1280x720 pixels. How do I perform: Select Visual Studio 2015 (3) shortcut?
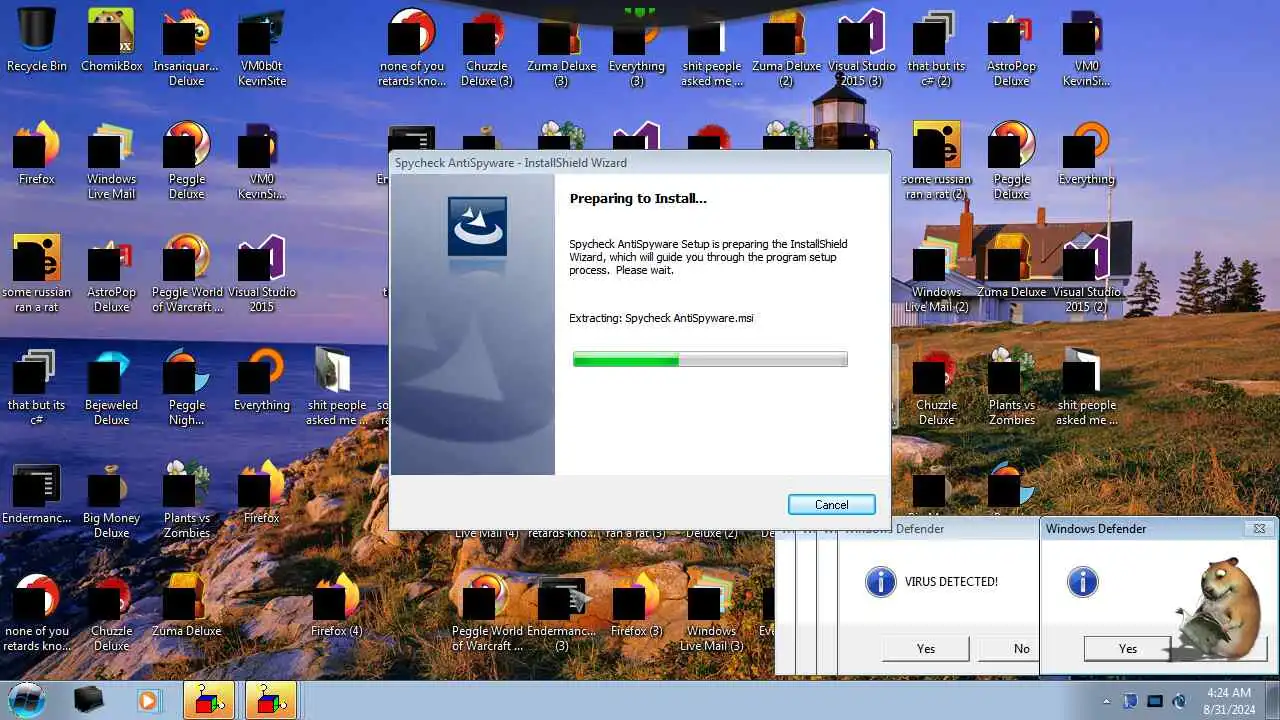pyautogui.click(x=861, y=47)
